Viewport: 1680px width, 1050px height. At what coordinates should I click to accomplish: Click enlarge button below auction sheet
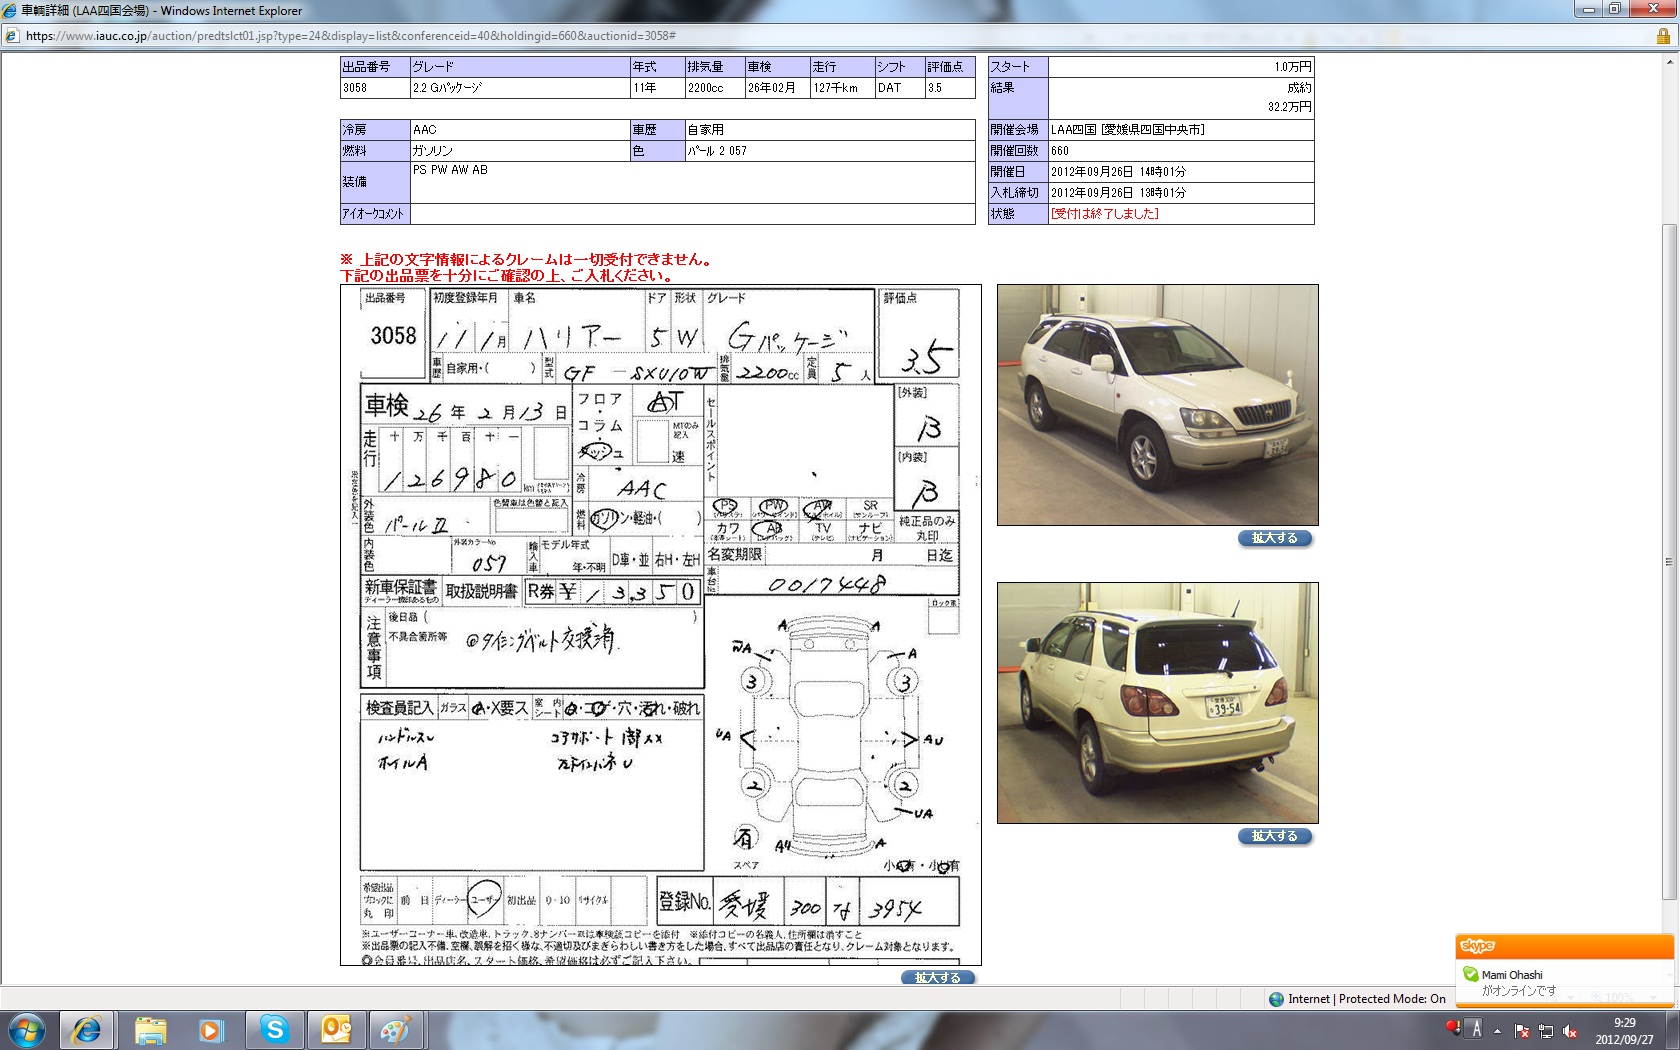click(937, 977)
